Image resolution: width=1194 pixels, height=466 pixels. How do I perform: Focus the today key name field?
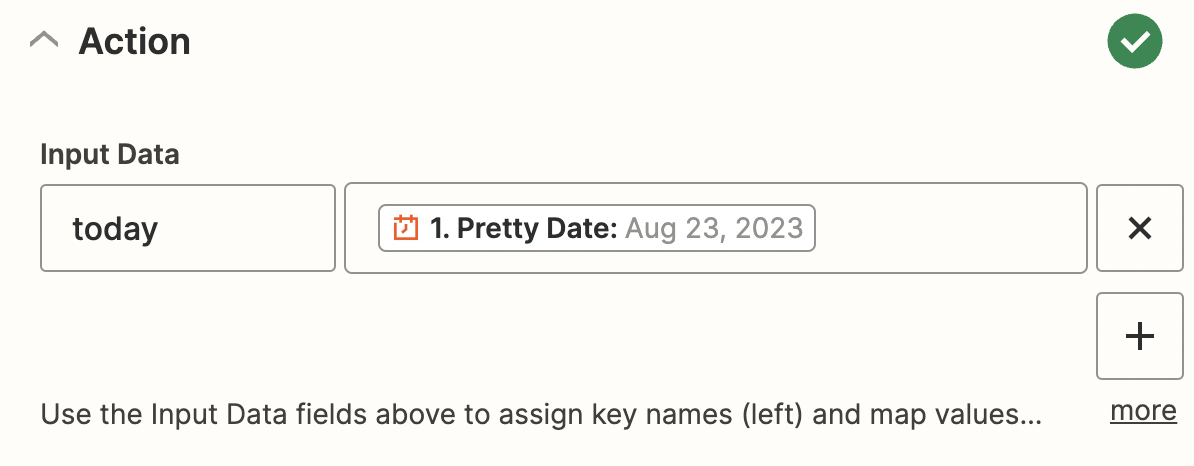(x=188, y=228)
